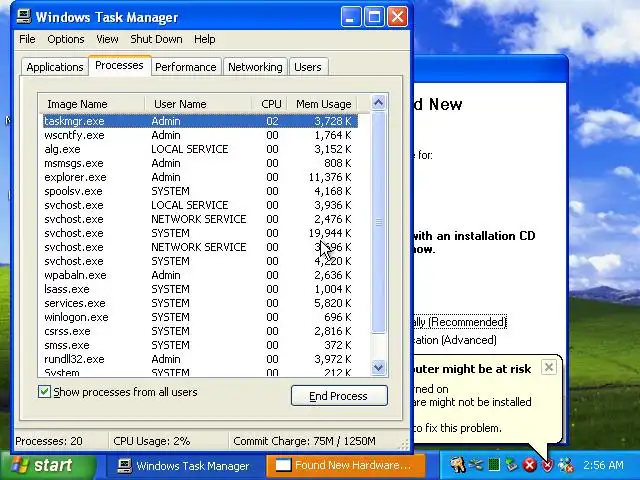The width and height of the screenshot is (640, 480).
Task: Open the View menu
Action: [x=107, y=39]
